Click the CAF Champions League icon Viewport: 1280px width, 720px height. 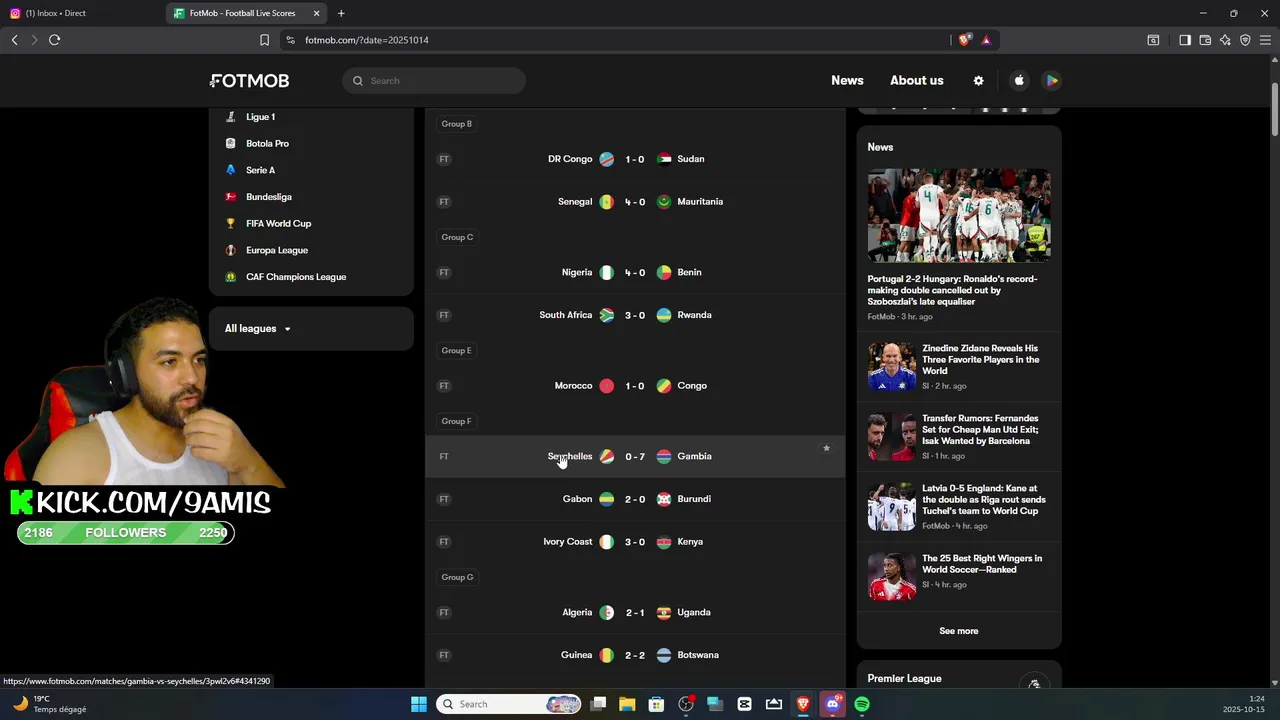231,277
